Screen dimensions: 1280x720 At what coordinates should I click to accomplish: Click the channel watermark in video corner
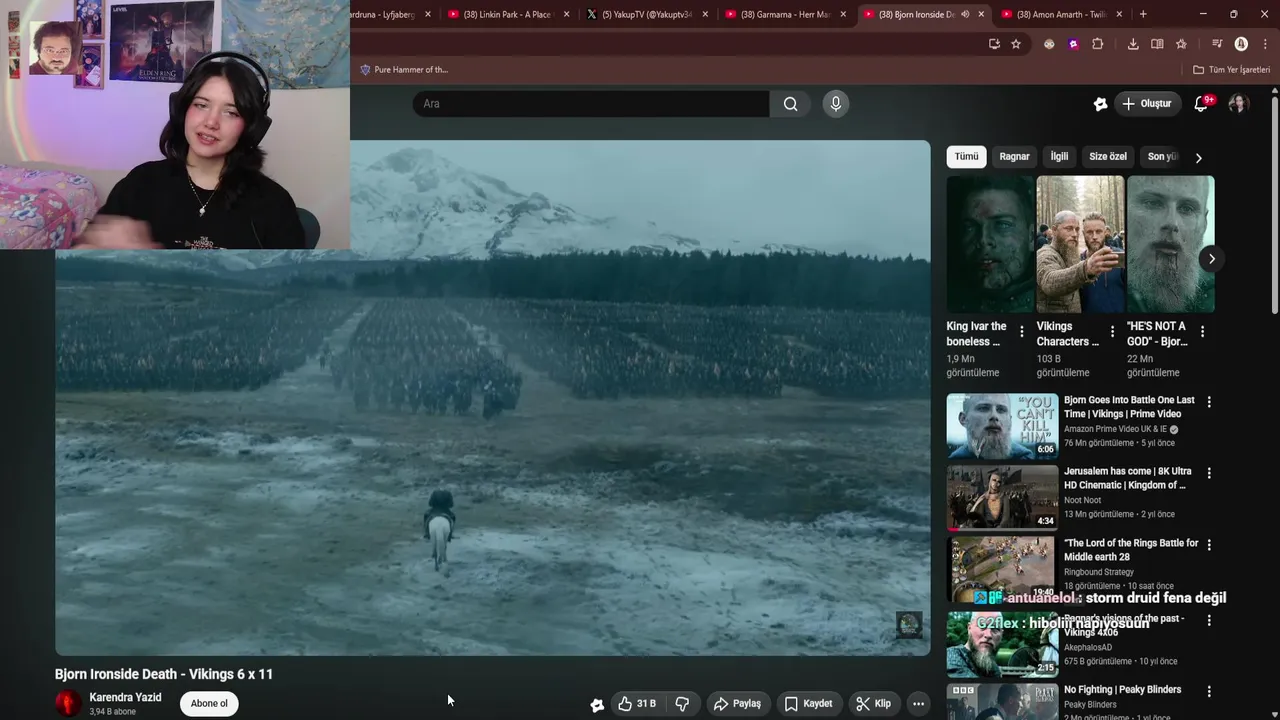[x=909, y=625]
